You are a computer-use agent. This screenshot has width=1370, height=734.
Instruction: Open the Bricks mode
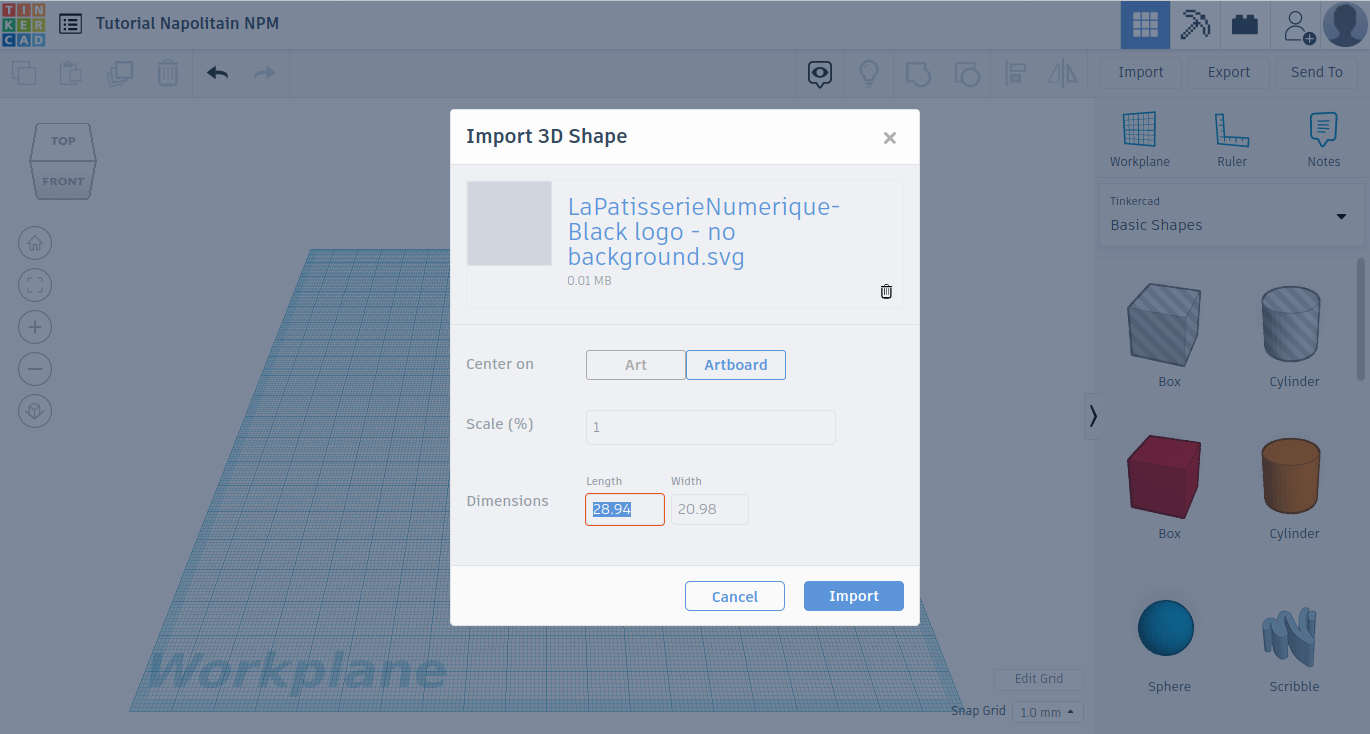coord(1245,25)
